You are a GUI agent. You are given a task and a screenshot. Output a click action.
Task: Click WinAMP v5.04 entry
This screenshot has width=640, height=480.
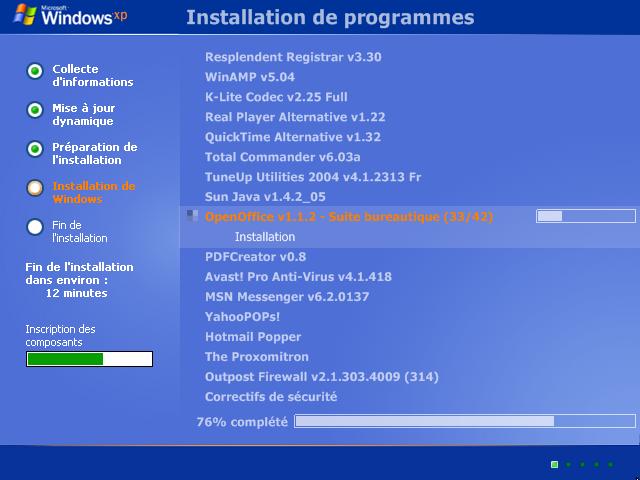pos(250,77)
